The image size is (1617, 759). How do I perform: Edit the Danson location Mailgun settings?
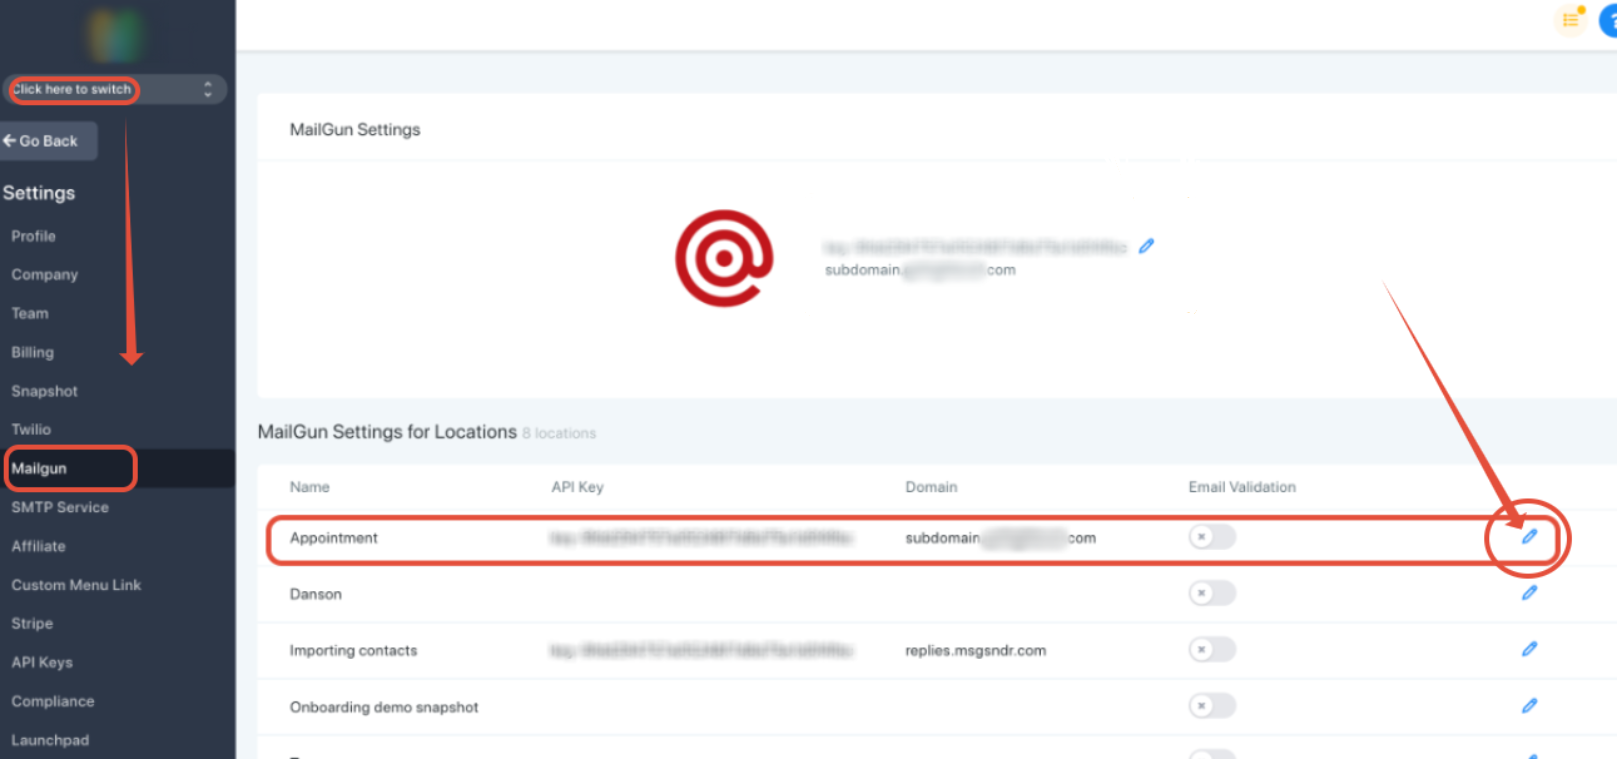pos(1529,593)
